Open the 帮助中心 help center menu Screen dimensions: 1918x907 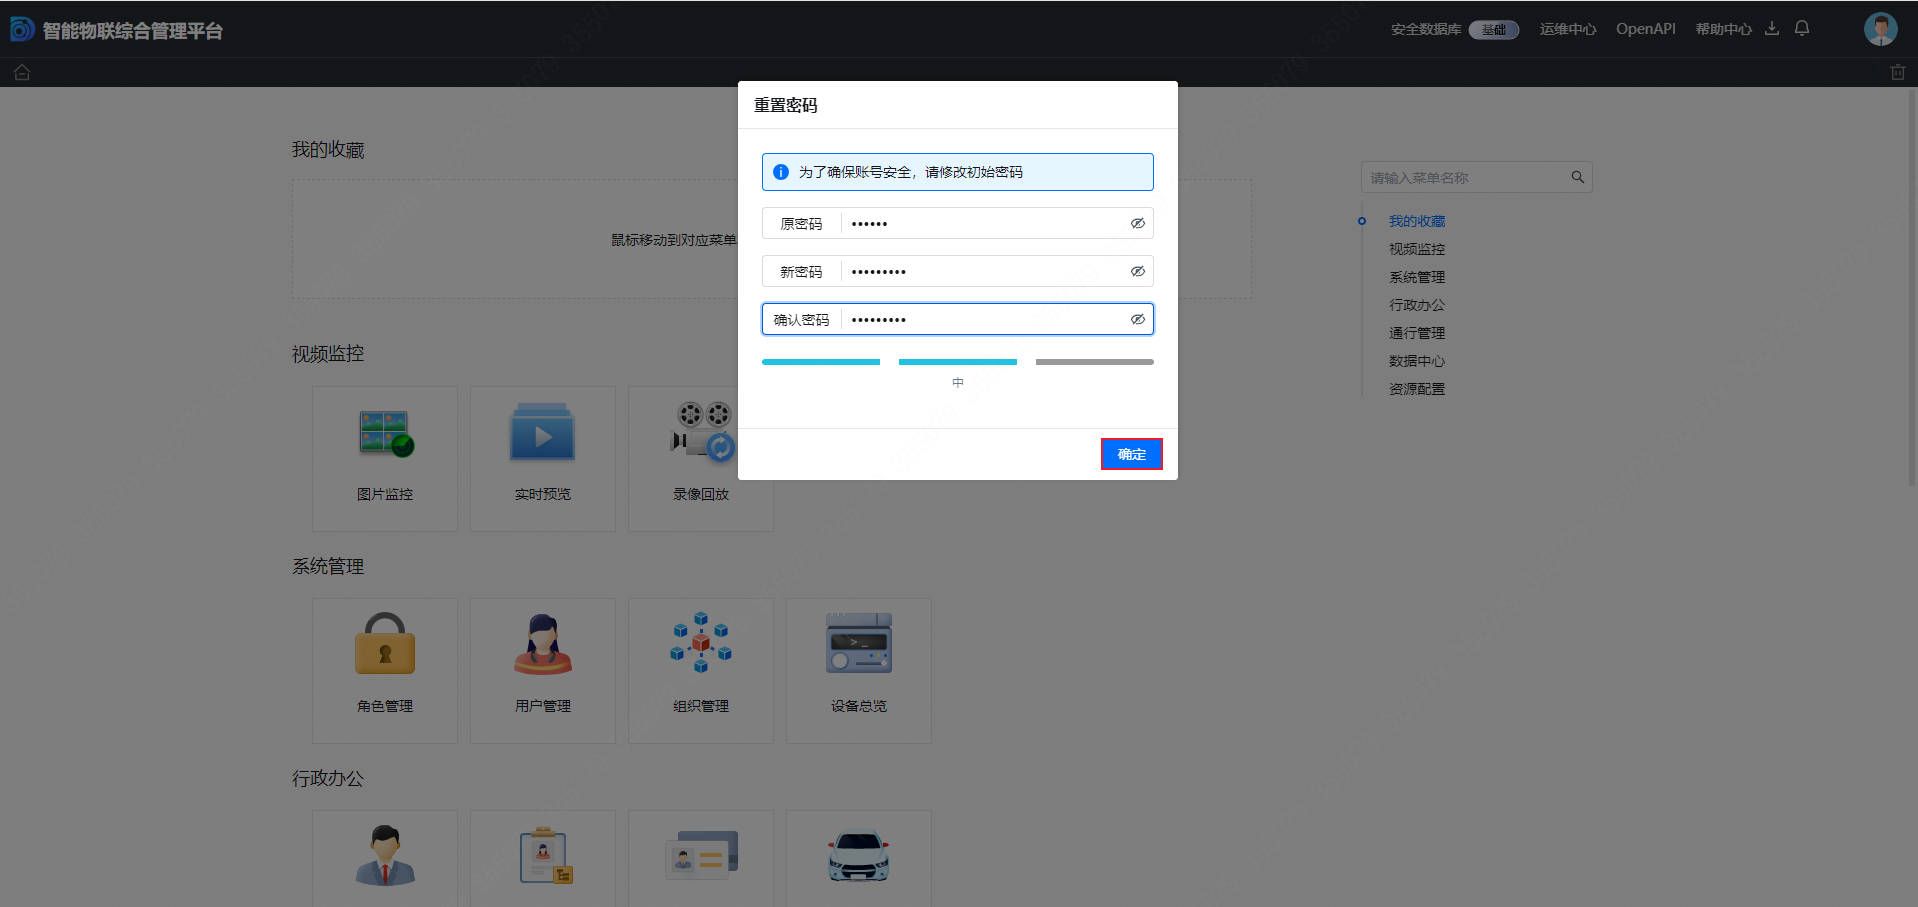point(1722,29)
